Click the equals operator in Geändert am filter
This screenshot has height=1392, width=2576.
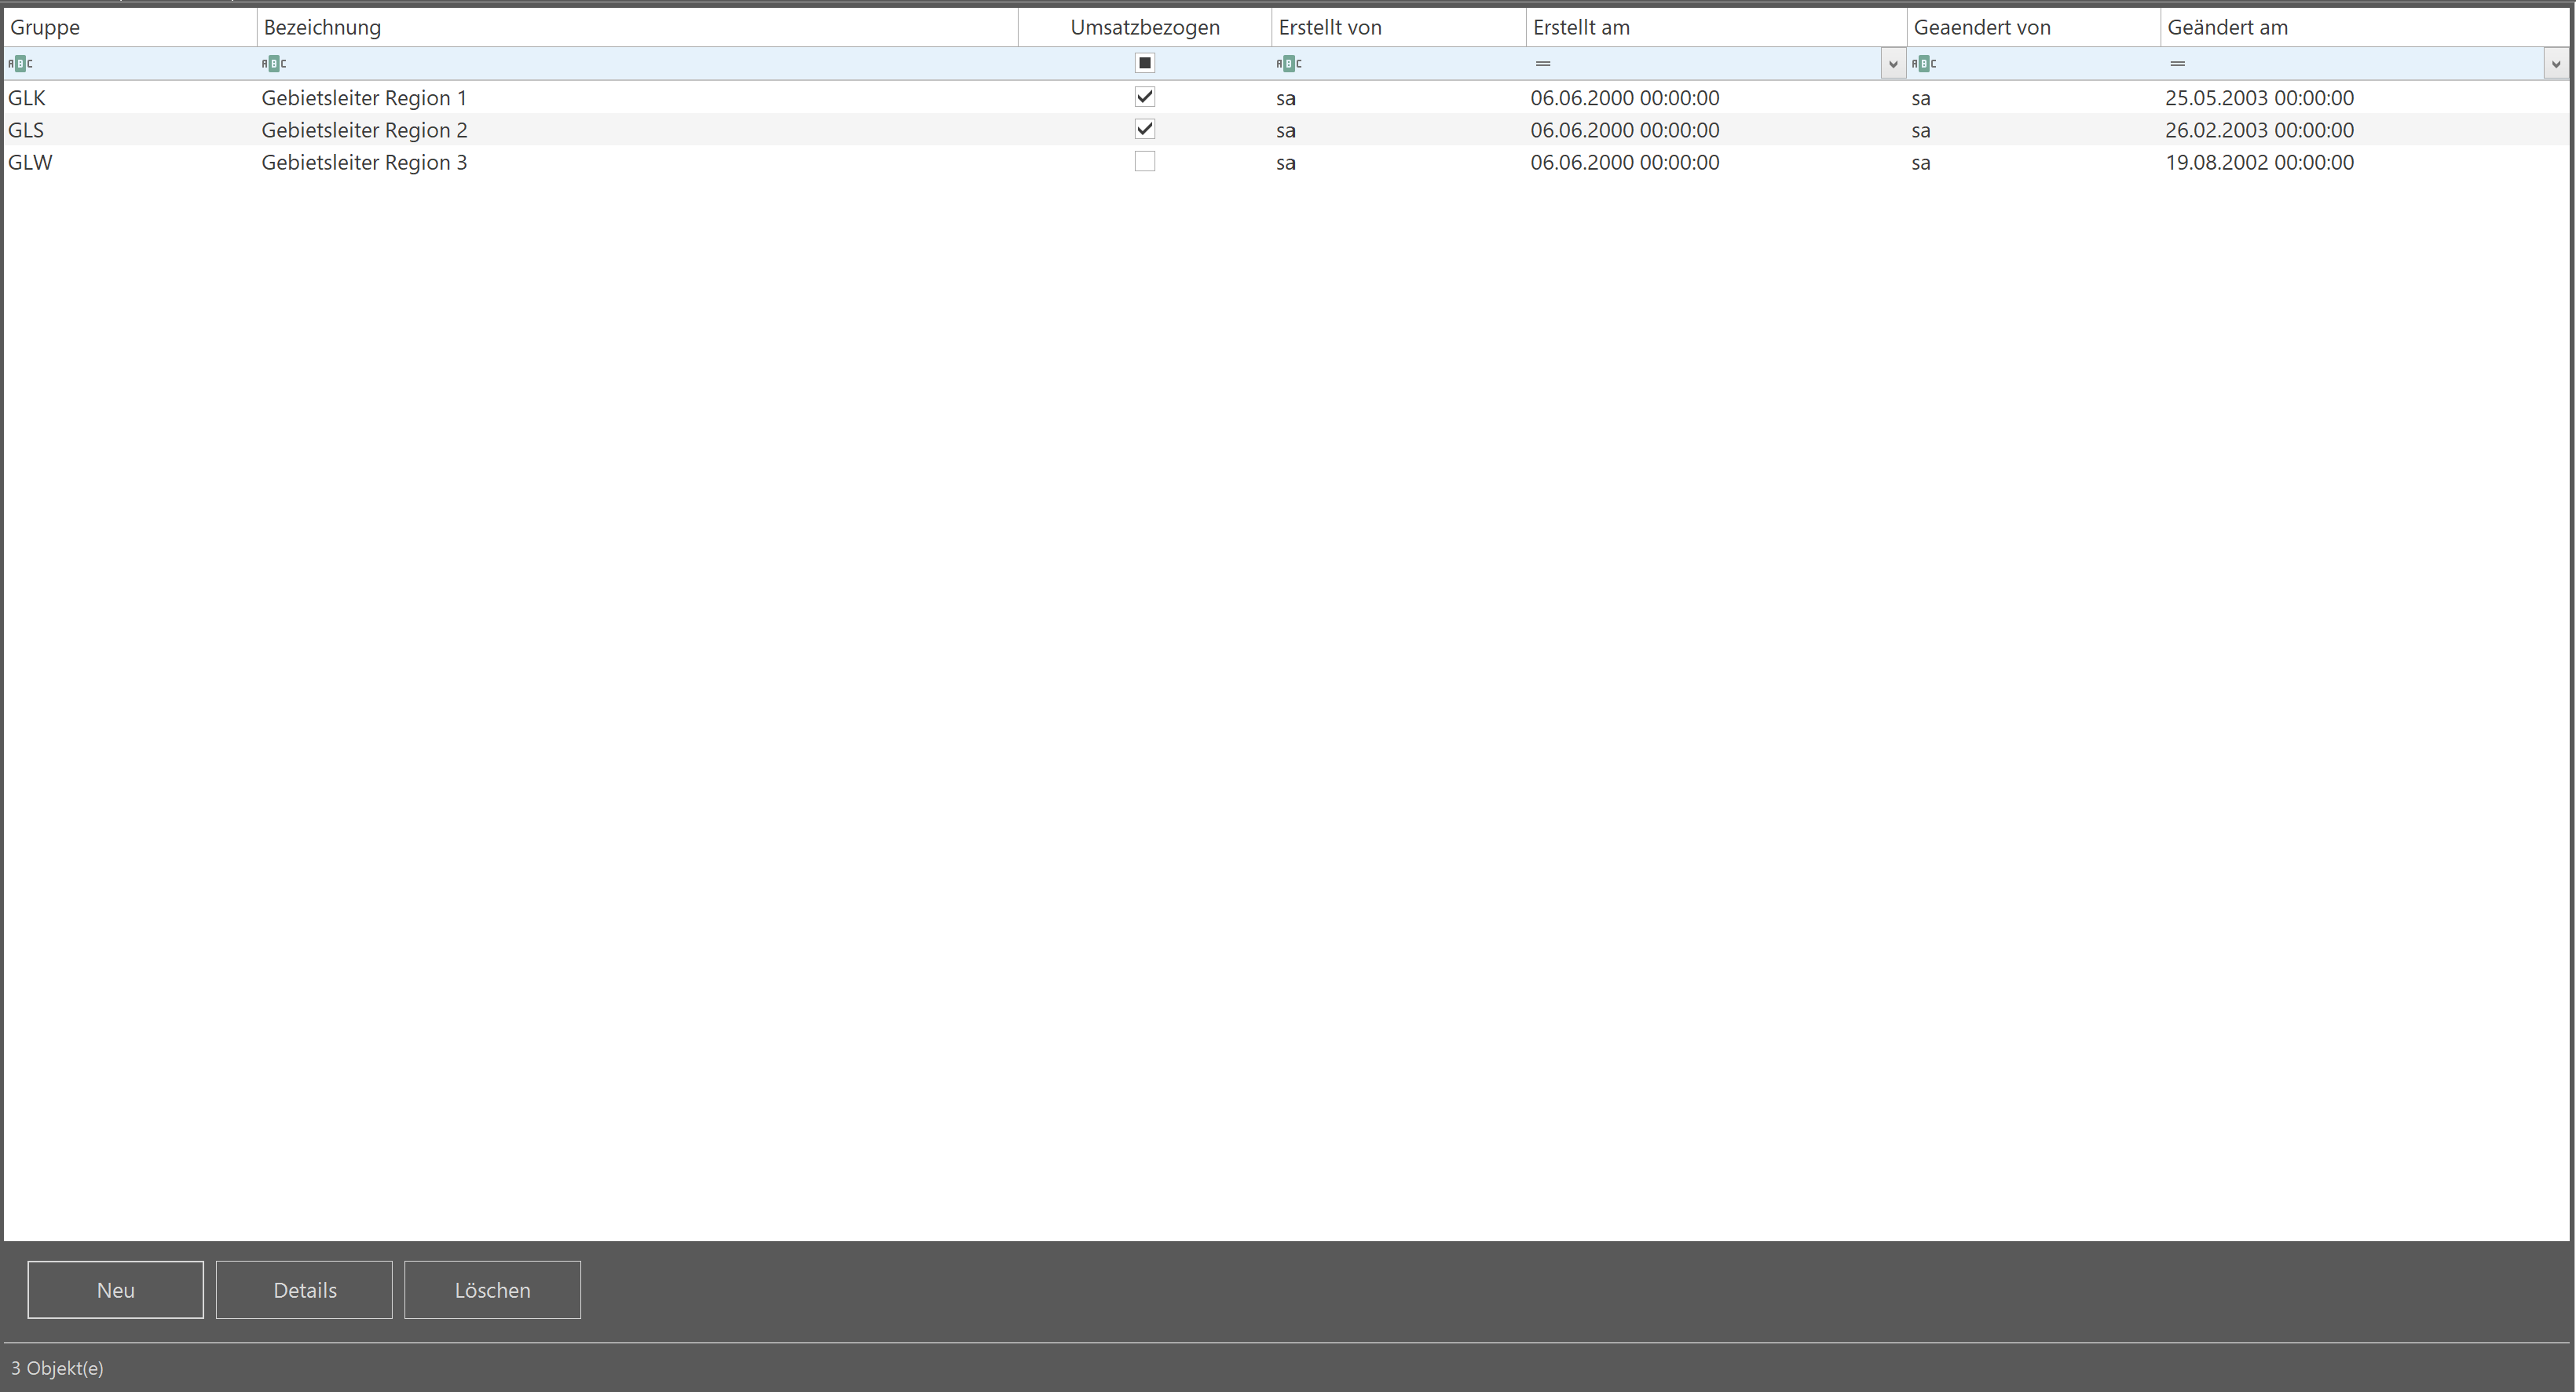coord(2178,63)
